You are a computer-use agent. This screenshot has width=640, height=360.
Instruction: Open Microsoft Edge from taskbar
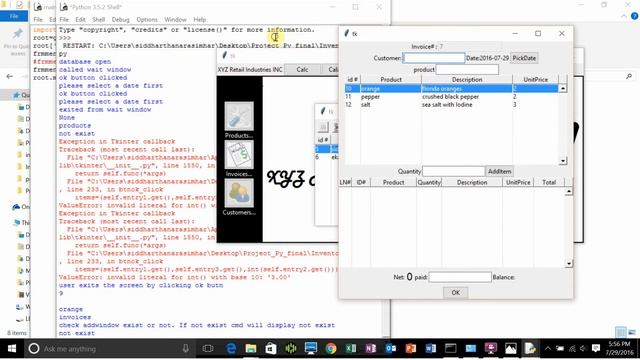point(231,349)
